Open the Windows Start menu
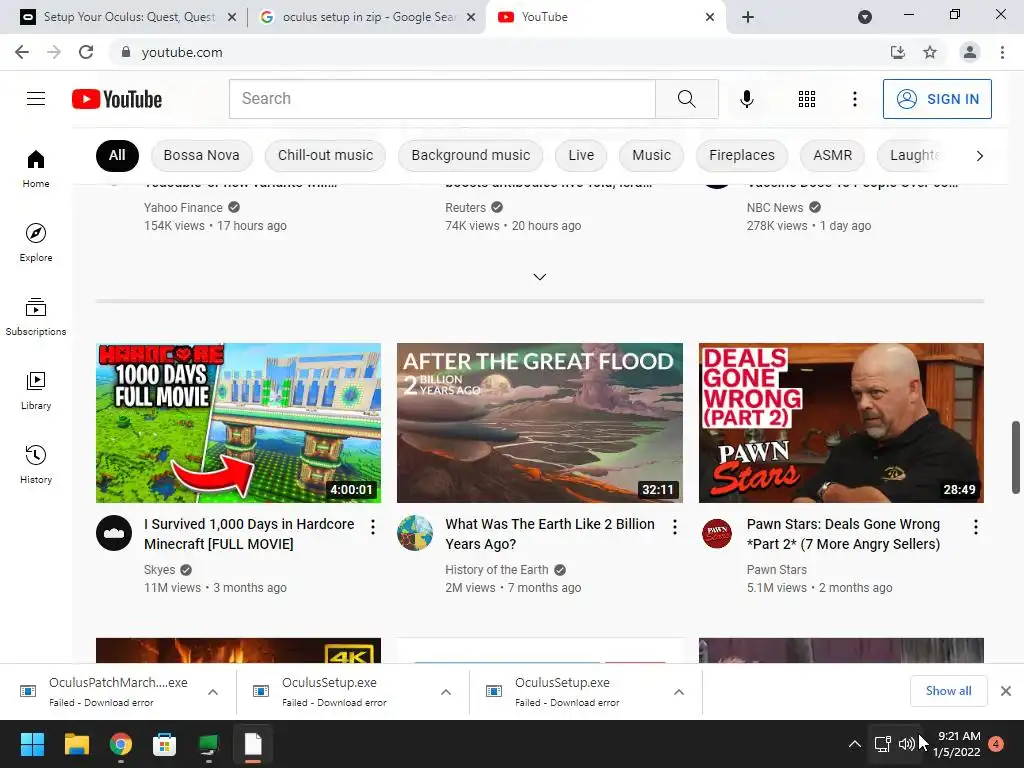 pyautogui.click(x=32, y=744)
